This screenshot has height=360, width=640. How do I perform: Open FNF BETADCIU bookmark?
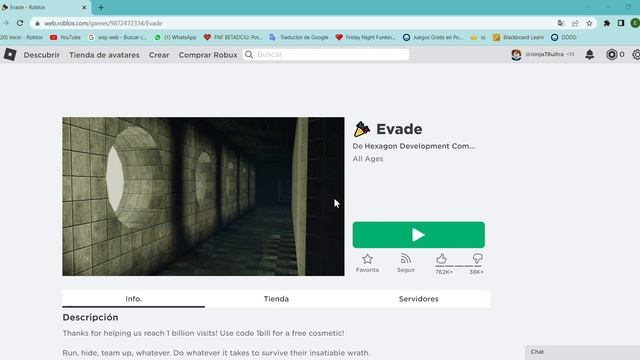[233, 37]
